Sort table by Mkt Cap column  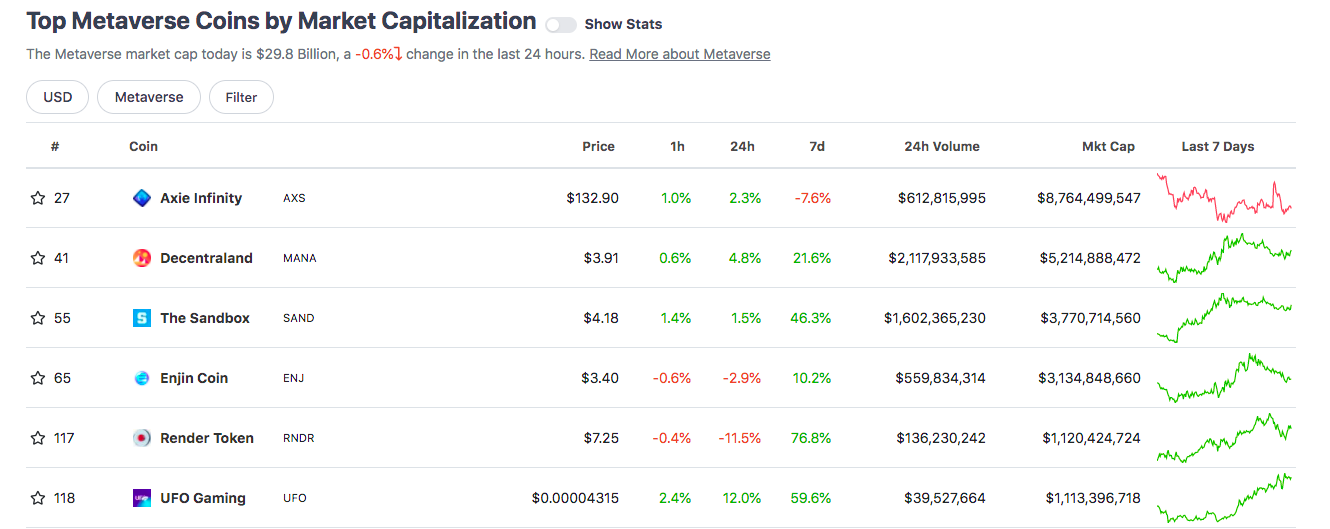click(1108, 146)
